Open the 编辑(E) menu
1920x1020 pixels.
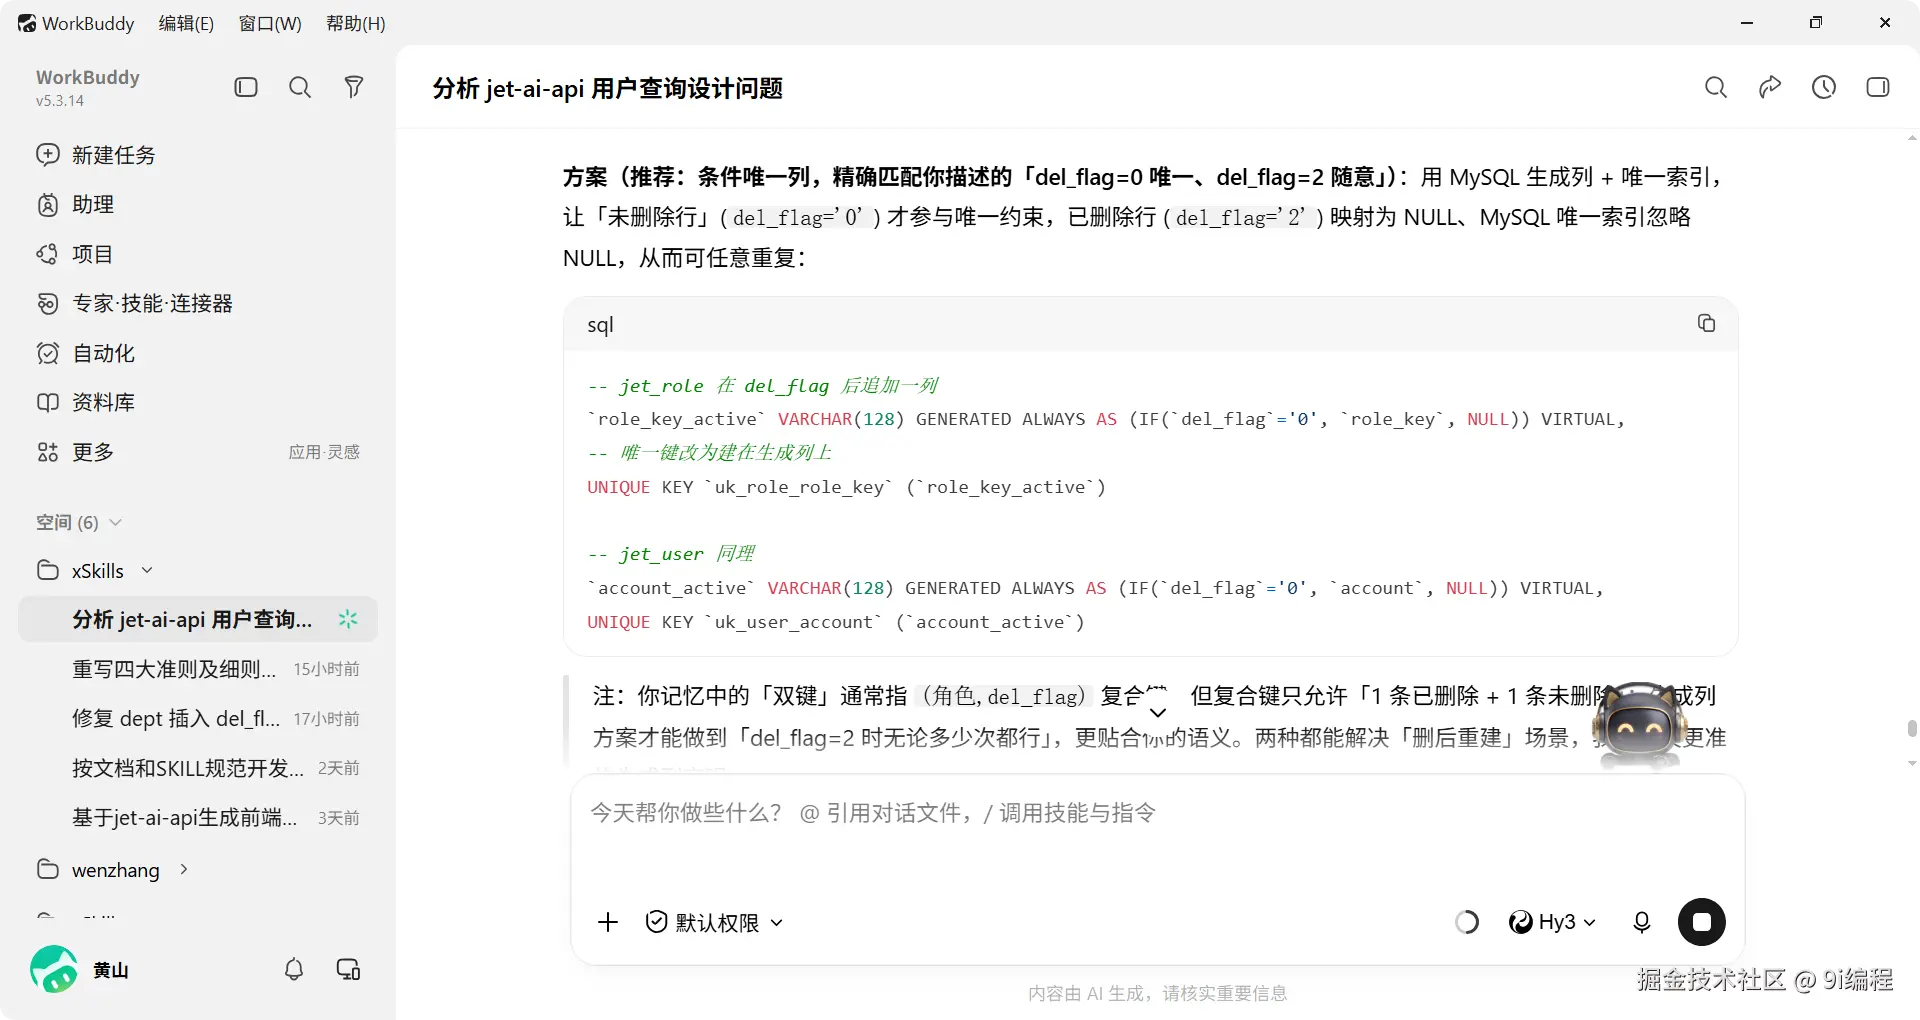pos(186,23)
